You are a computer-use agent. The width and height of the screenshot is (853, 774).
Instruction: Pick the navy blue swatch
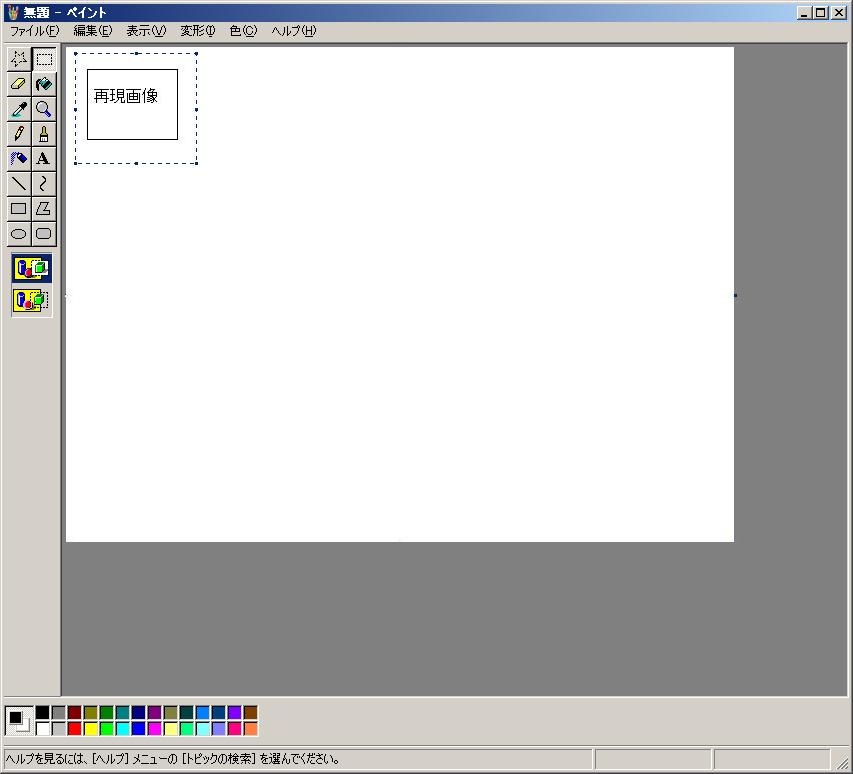139,713
